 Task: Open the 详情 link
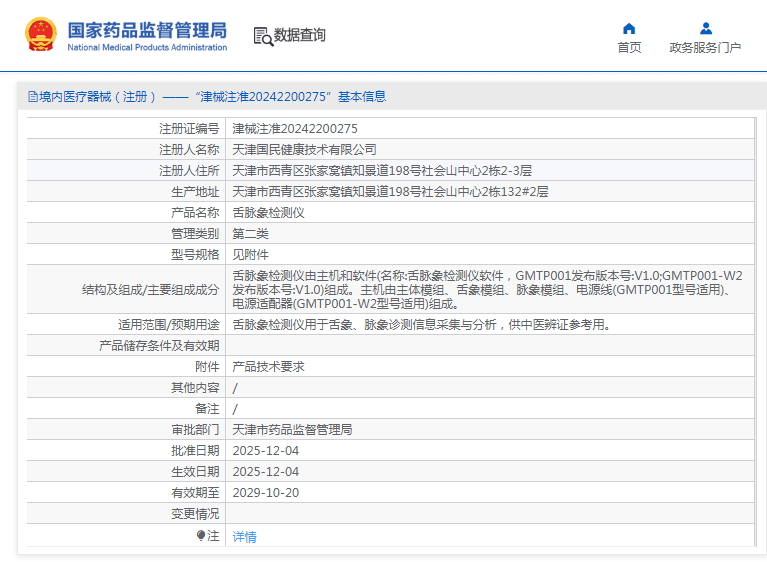point(244,537)
